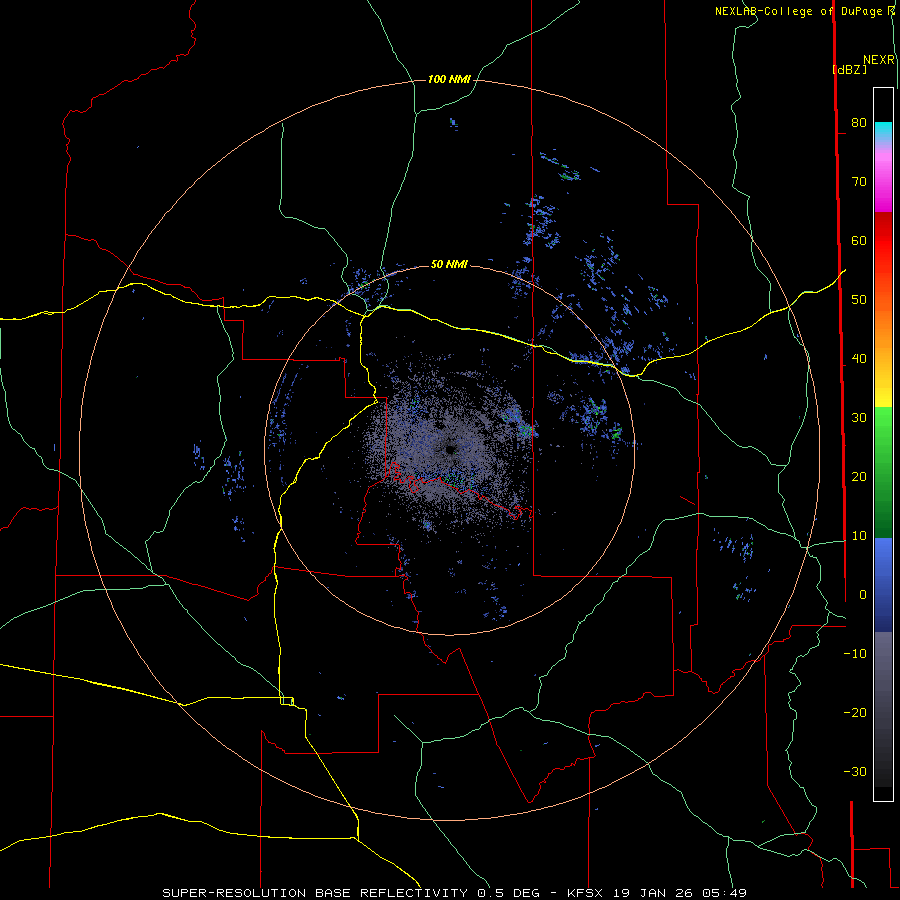Click the "20" tick label on the dBZ scale
Screen dimensions: 900x900
859,477
